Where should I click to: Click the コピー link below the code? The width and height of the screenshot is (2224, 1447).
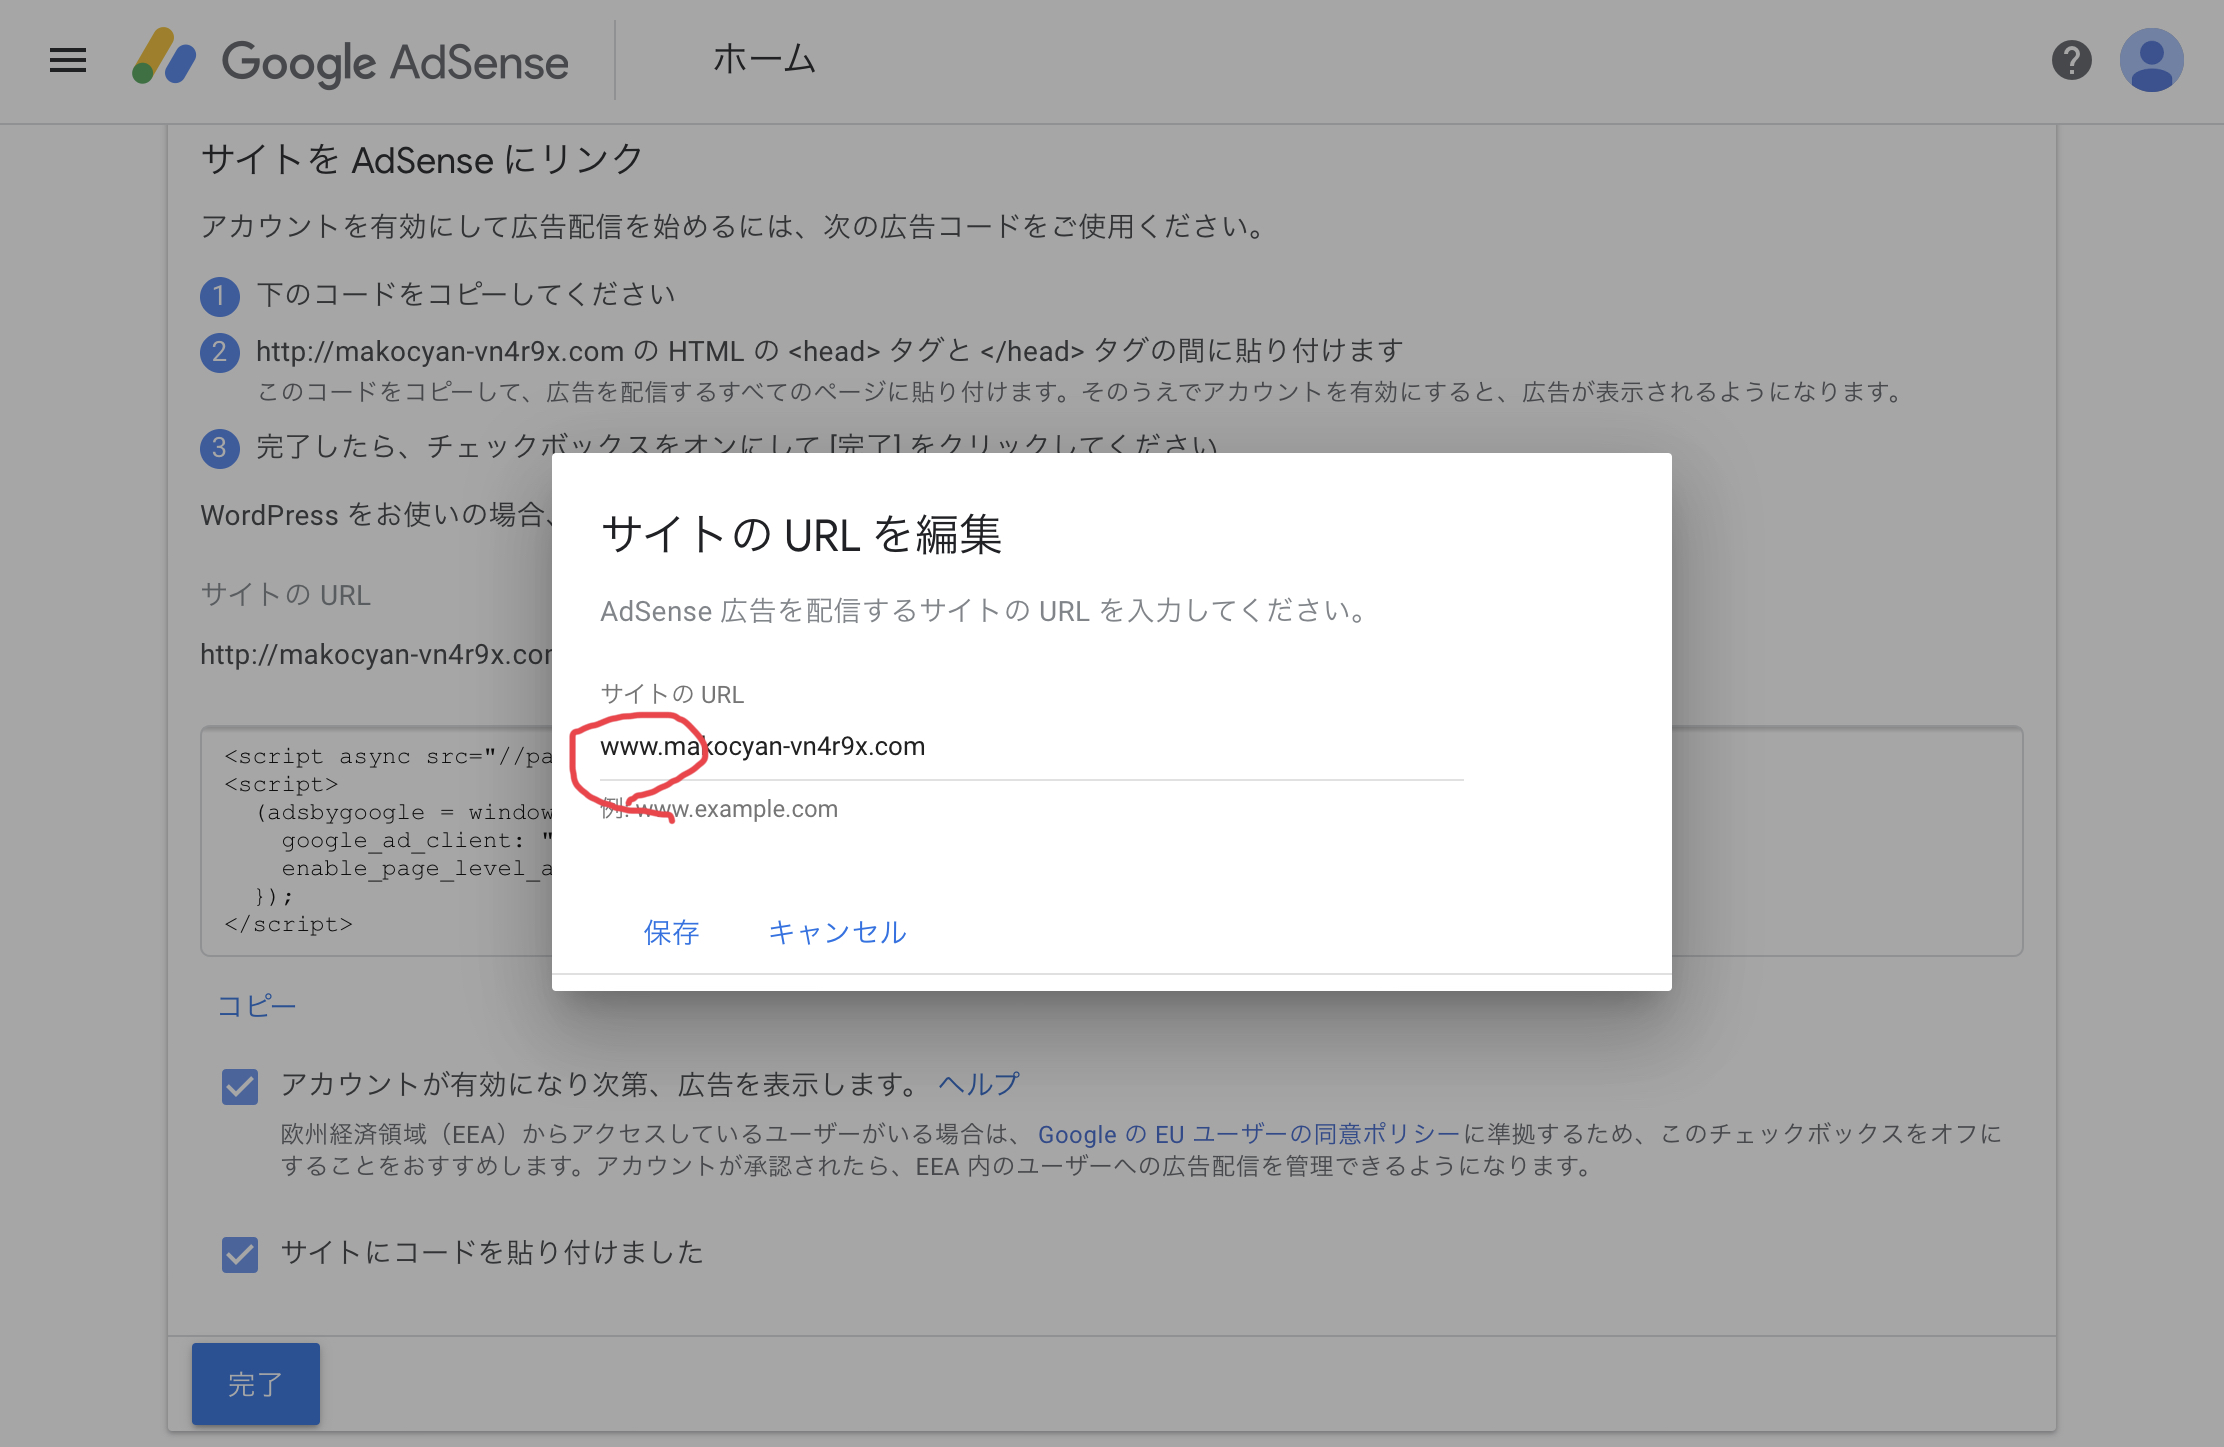pos(257,1005)
